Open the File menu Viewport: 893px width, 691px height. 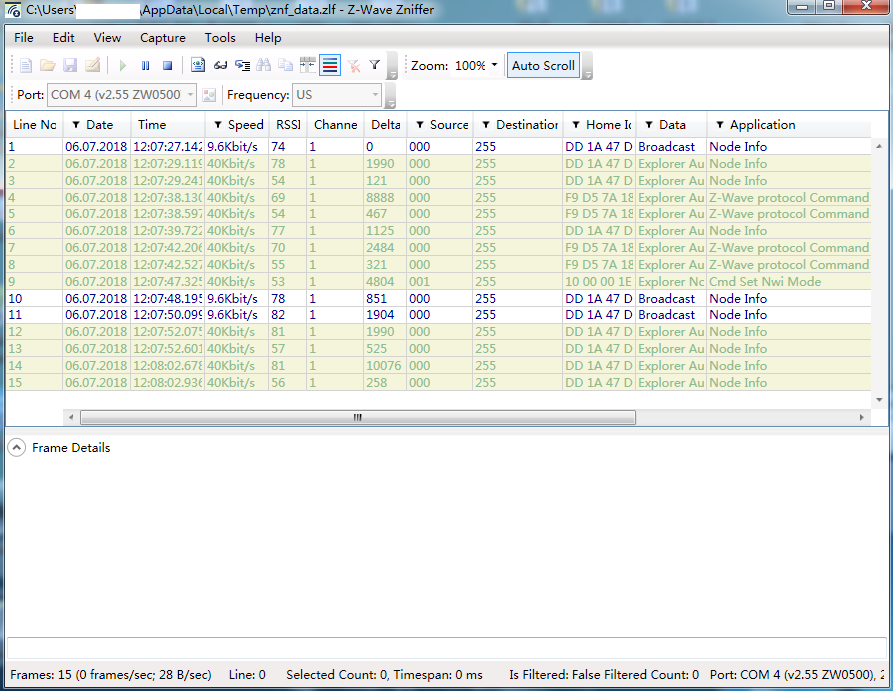pos(24,38)
